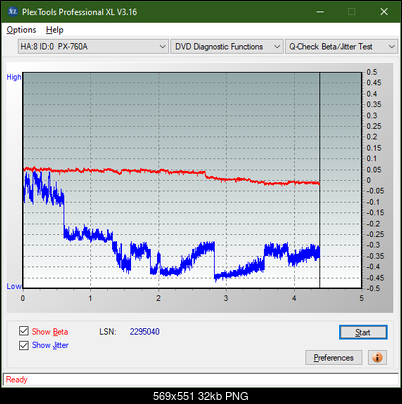Expand the DVD Diagnostic Functions dropdown

point(227,47)
